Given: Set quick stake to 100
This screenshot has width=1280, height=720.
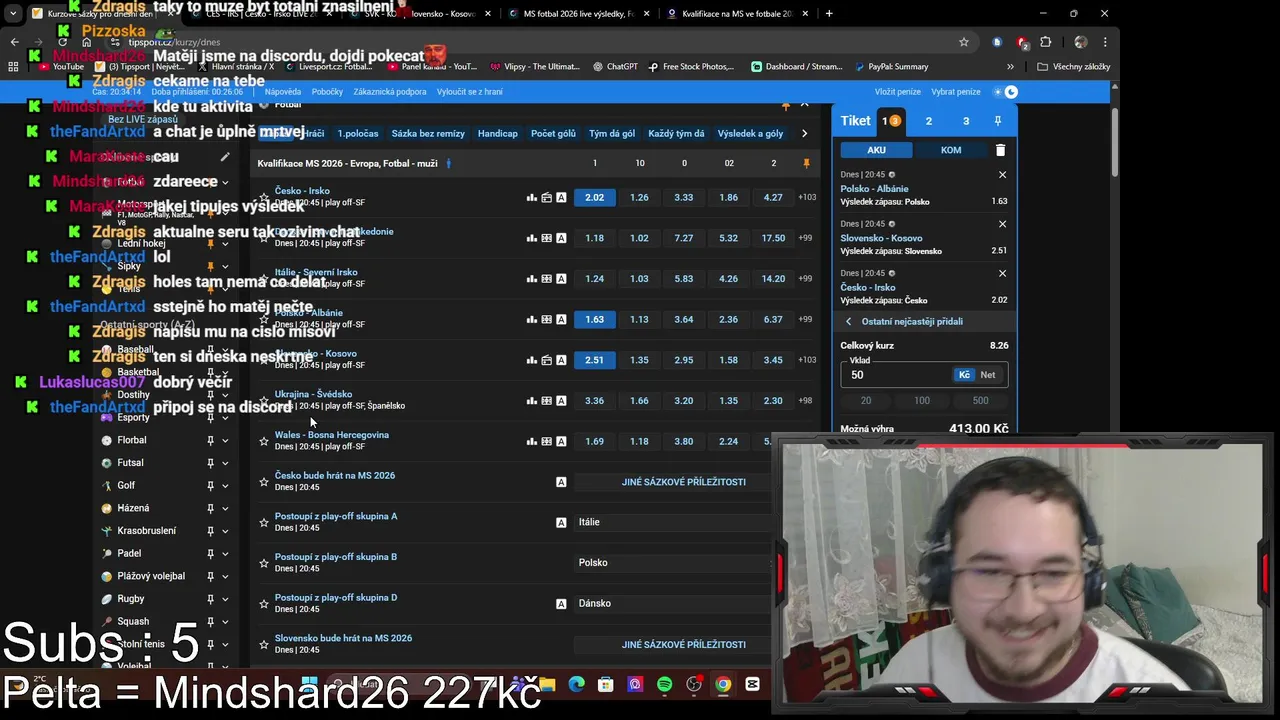Looking at the screenshot, I should point(922,401).
